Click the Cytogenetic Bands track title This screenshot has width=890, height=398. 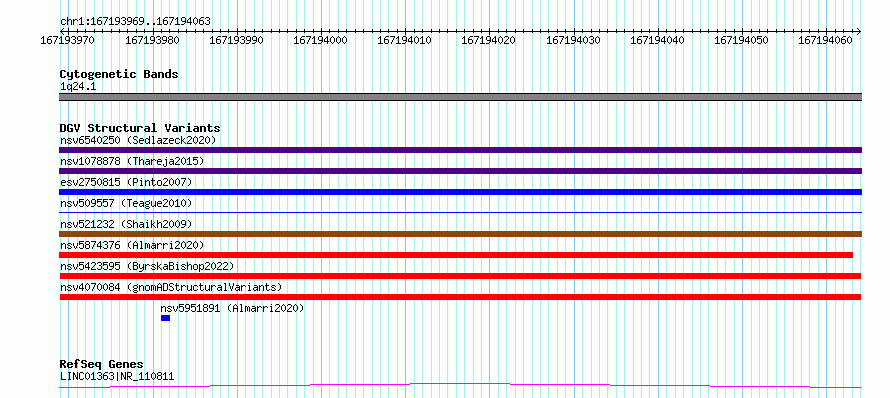(x=119, y=74)
